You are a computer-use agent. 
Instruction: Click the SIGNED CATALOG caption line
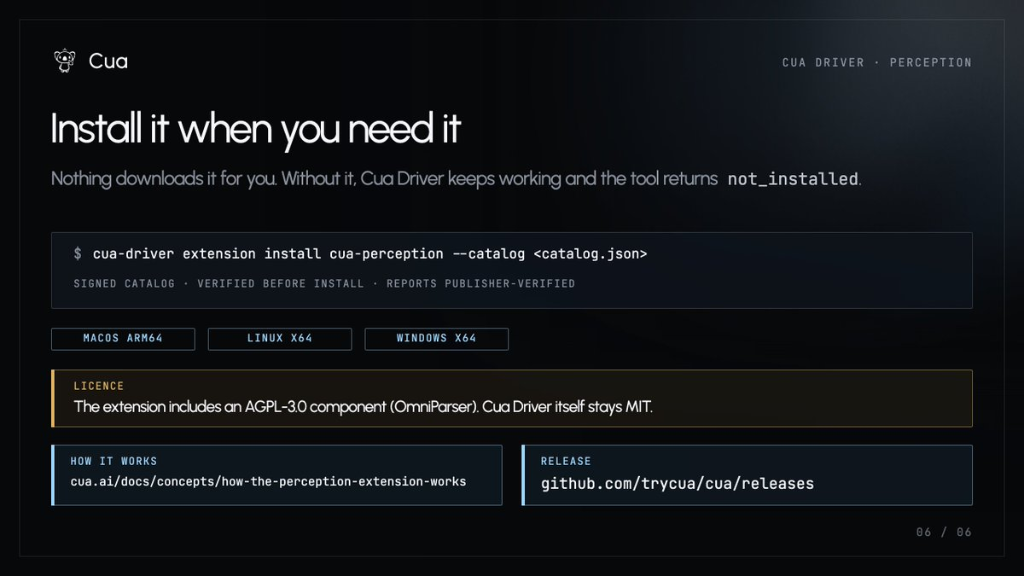click(324, 283)
